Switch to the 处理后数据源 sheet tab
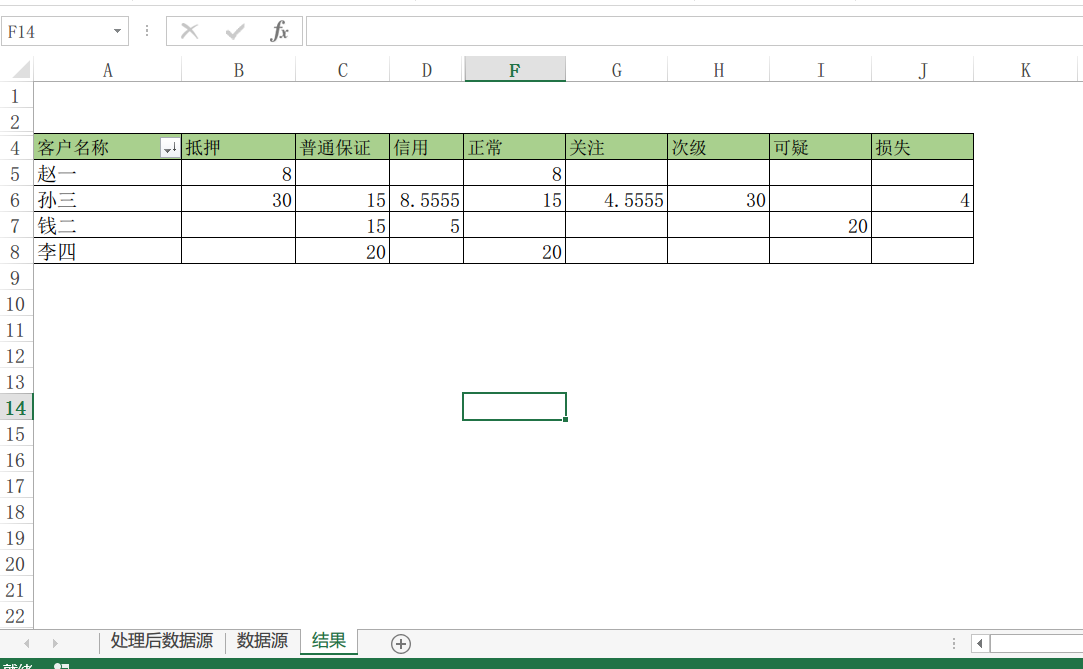This screenshot has height=669, width=1083. click(x=162, y=641)
